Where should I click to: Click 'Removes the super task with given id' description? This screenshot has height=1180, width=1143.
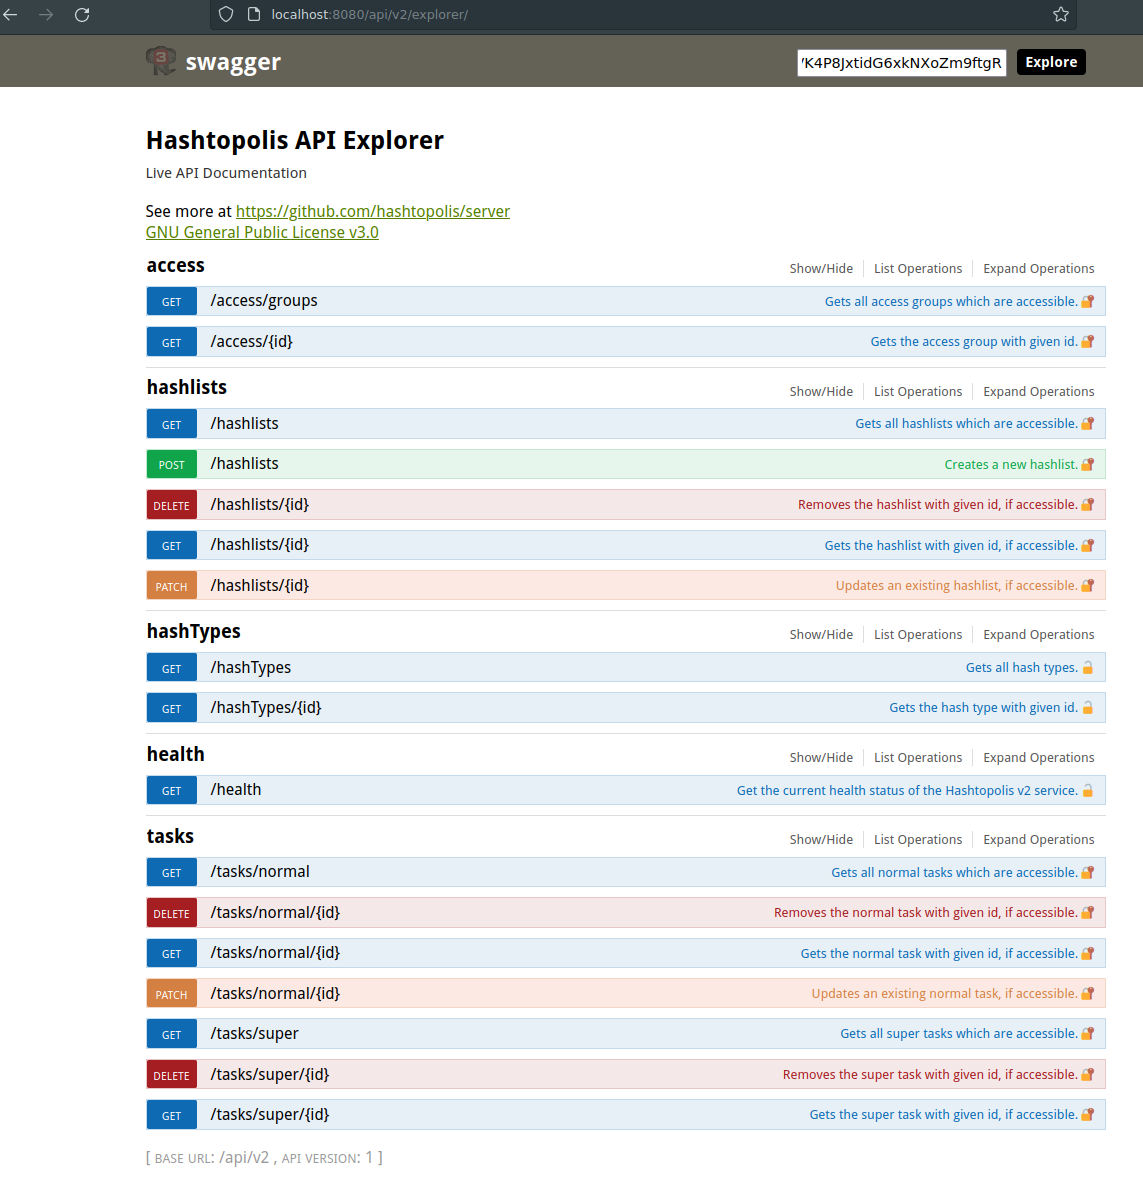[930, 1075]
